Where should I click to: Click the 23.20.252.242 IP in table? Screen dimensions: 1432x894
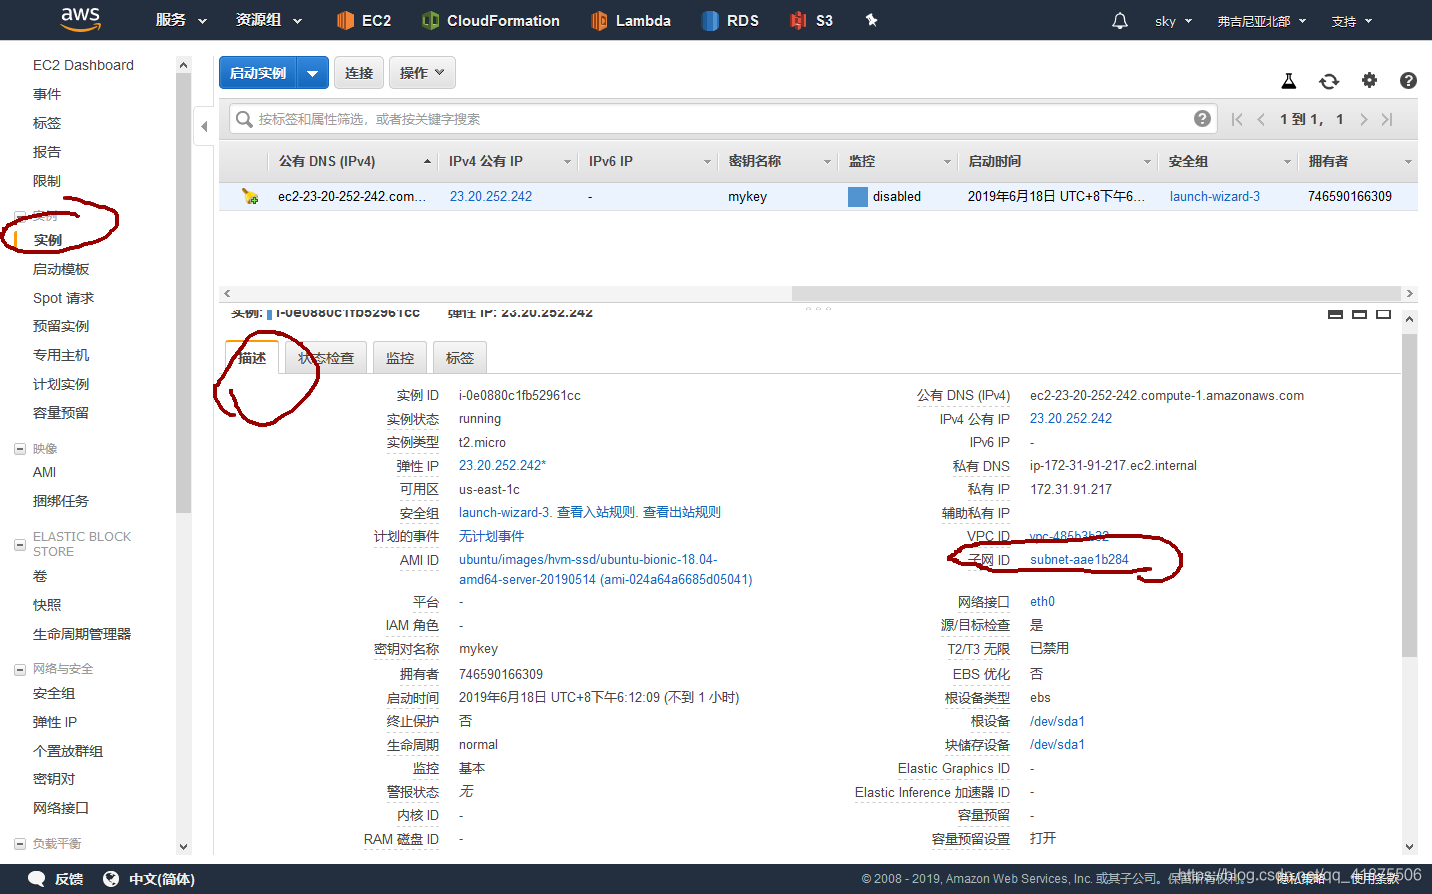(x=491, y=197)
